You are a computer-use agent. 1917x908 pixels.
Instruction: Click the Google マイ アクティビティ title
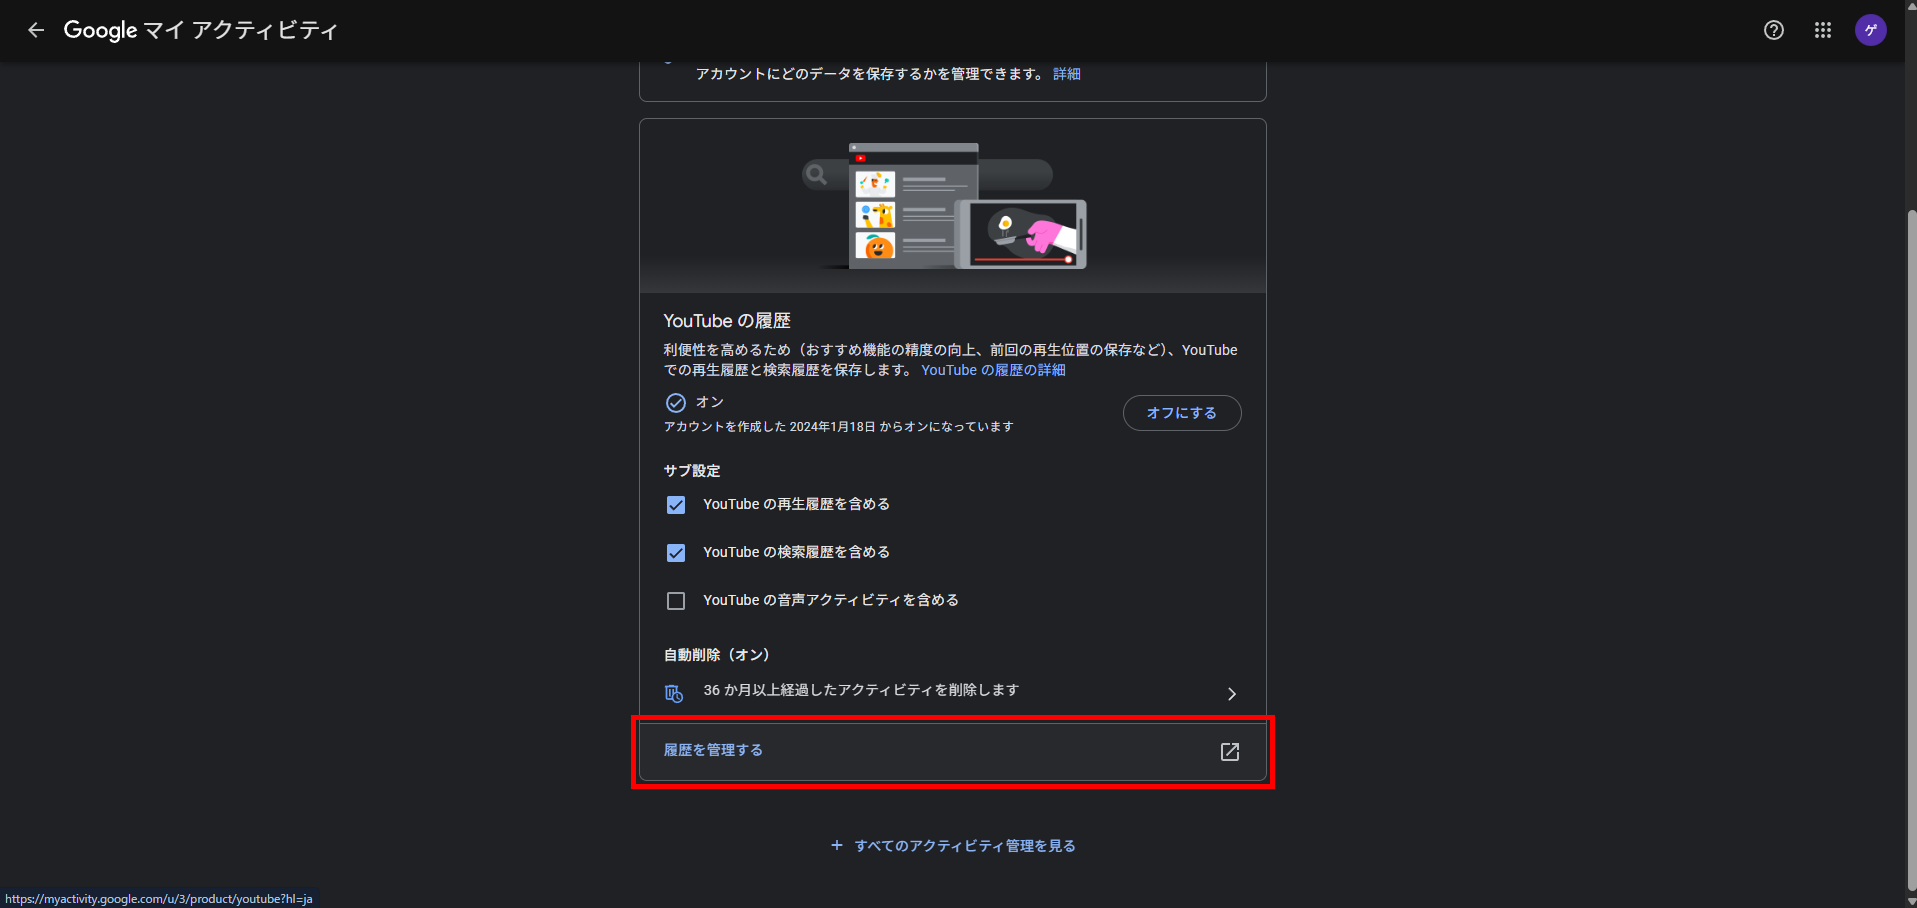200,30
